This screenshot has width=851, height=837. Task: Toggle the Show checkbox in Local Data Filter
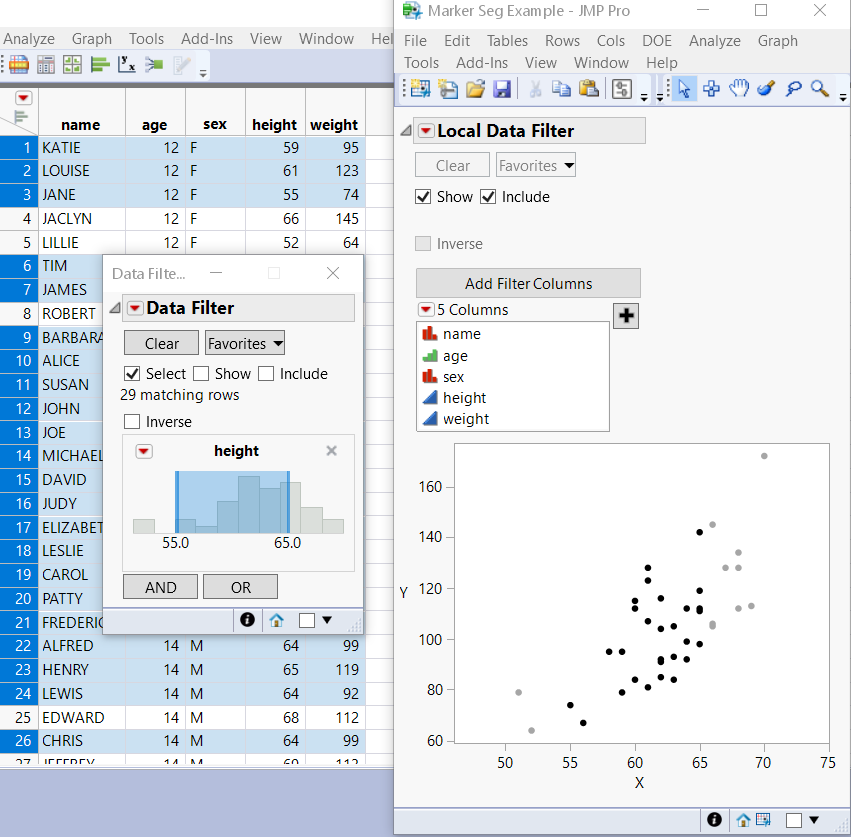(x=424, y=196)
